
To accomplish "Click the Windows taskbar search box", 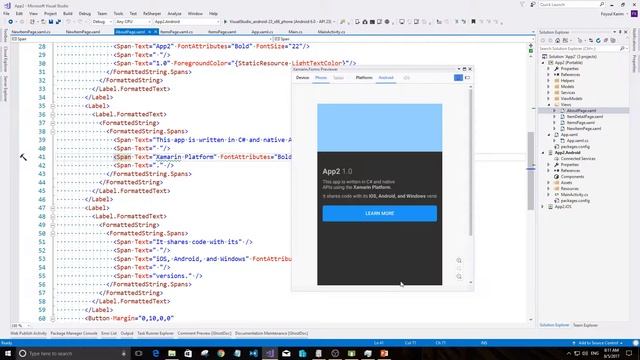I will tap(73, 353).
